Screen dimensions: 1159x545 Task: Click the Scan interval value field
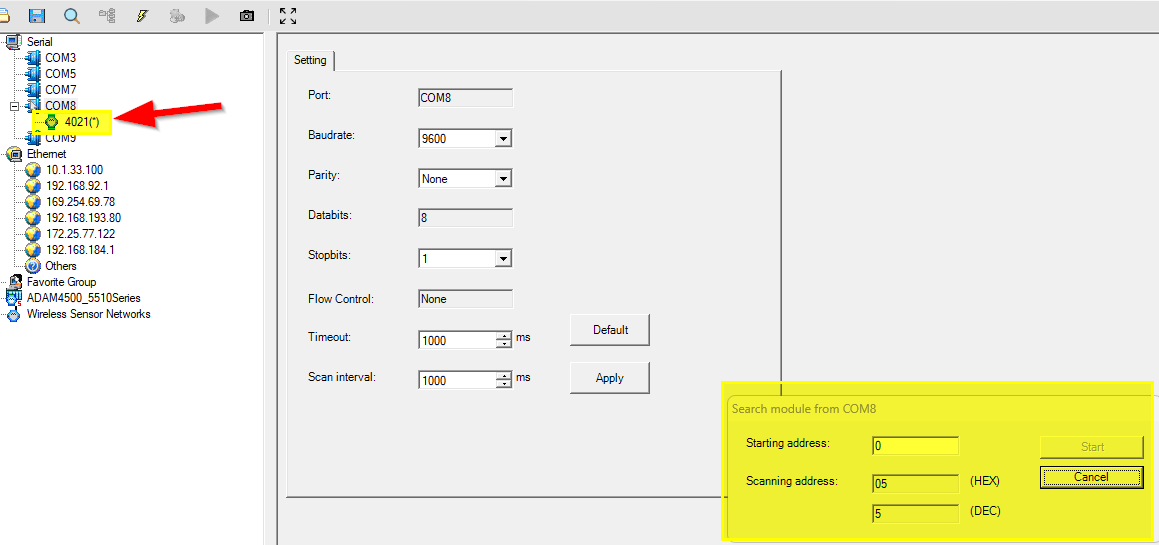click(458, 380)
